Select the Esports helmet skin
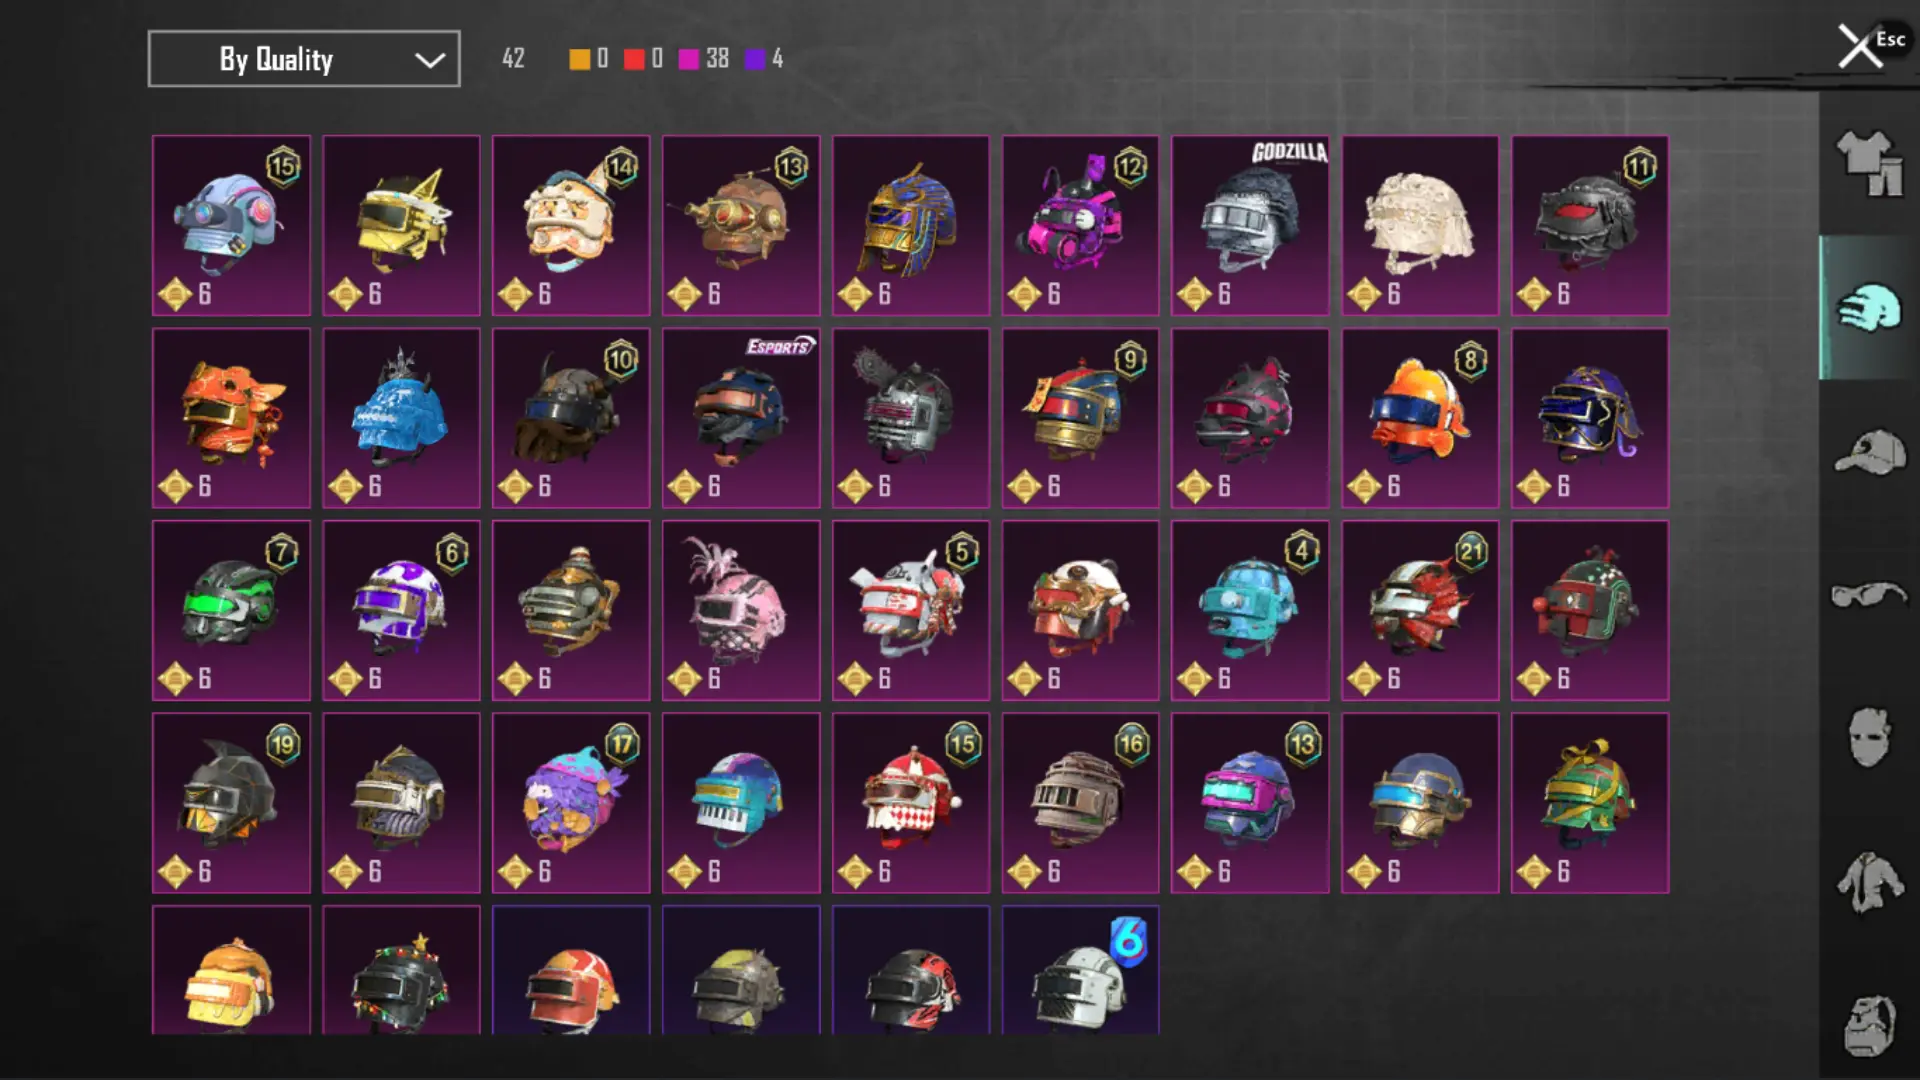This screenshot has width=1920, height=1080. coord(741,418)
